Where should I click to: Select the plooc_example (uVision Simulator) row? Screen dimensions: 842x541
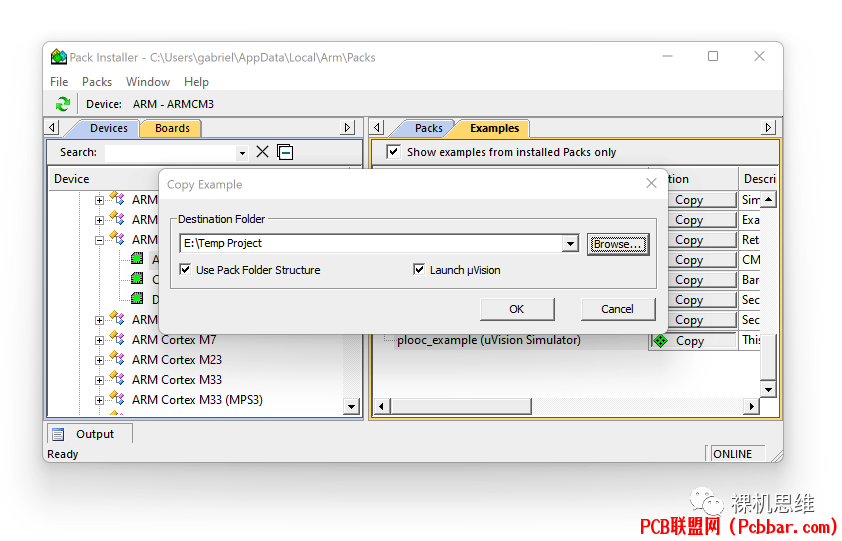coord(489,340)
